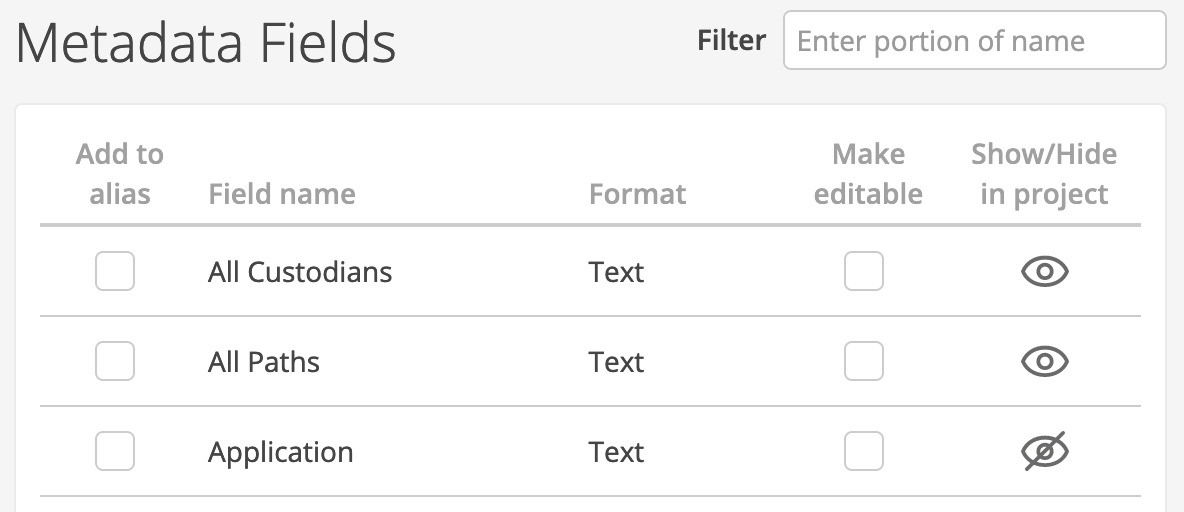The height and width of the screenshot is (512, 1184).
Task: Click the Metadata Fields page heading
Action: coord(205,43)
